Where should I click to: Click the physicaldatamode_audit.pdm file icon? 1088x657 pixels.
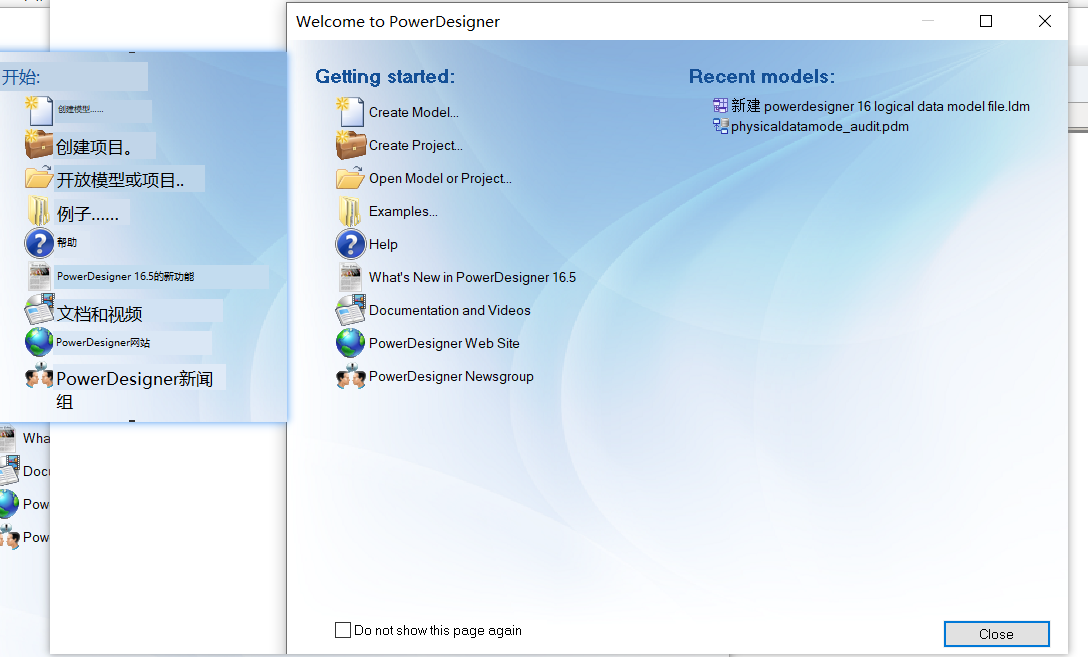pyautogui.click(x=721, y=126)
